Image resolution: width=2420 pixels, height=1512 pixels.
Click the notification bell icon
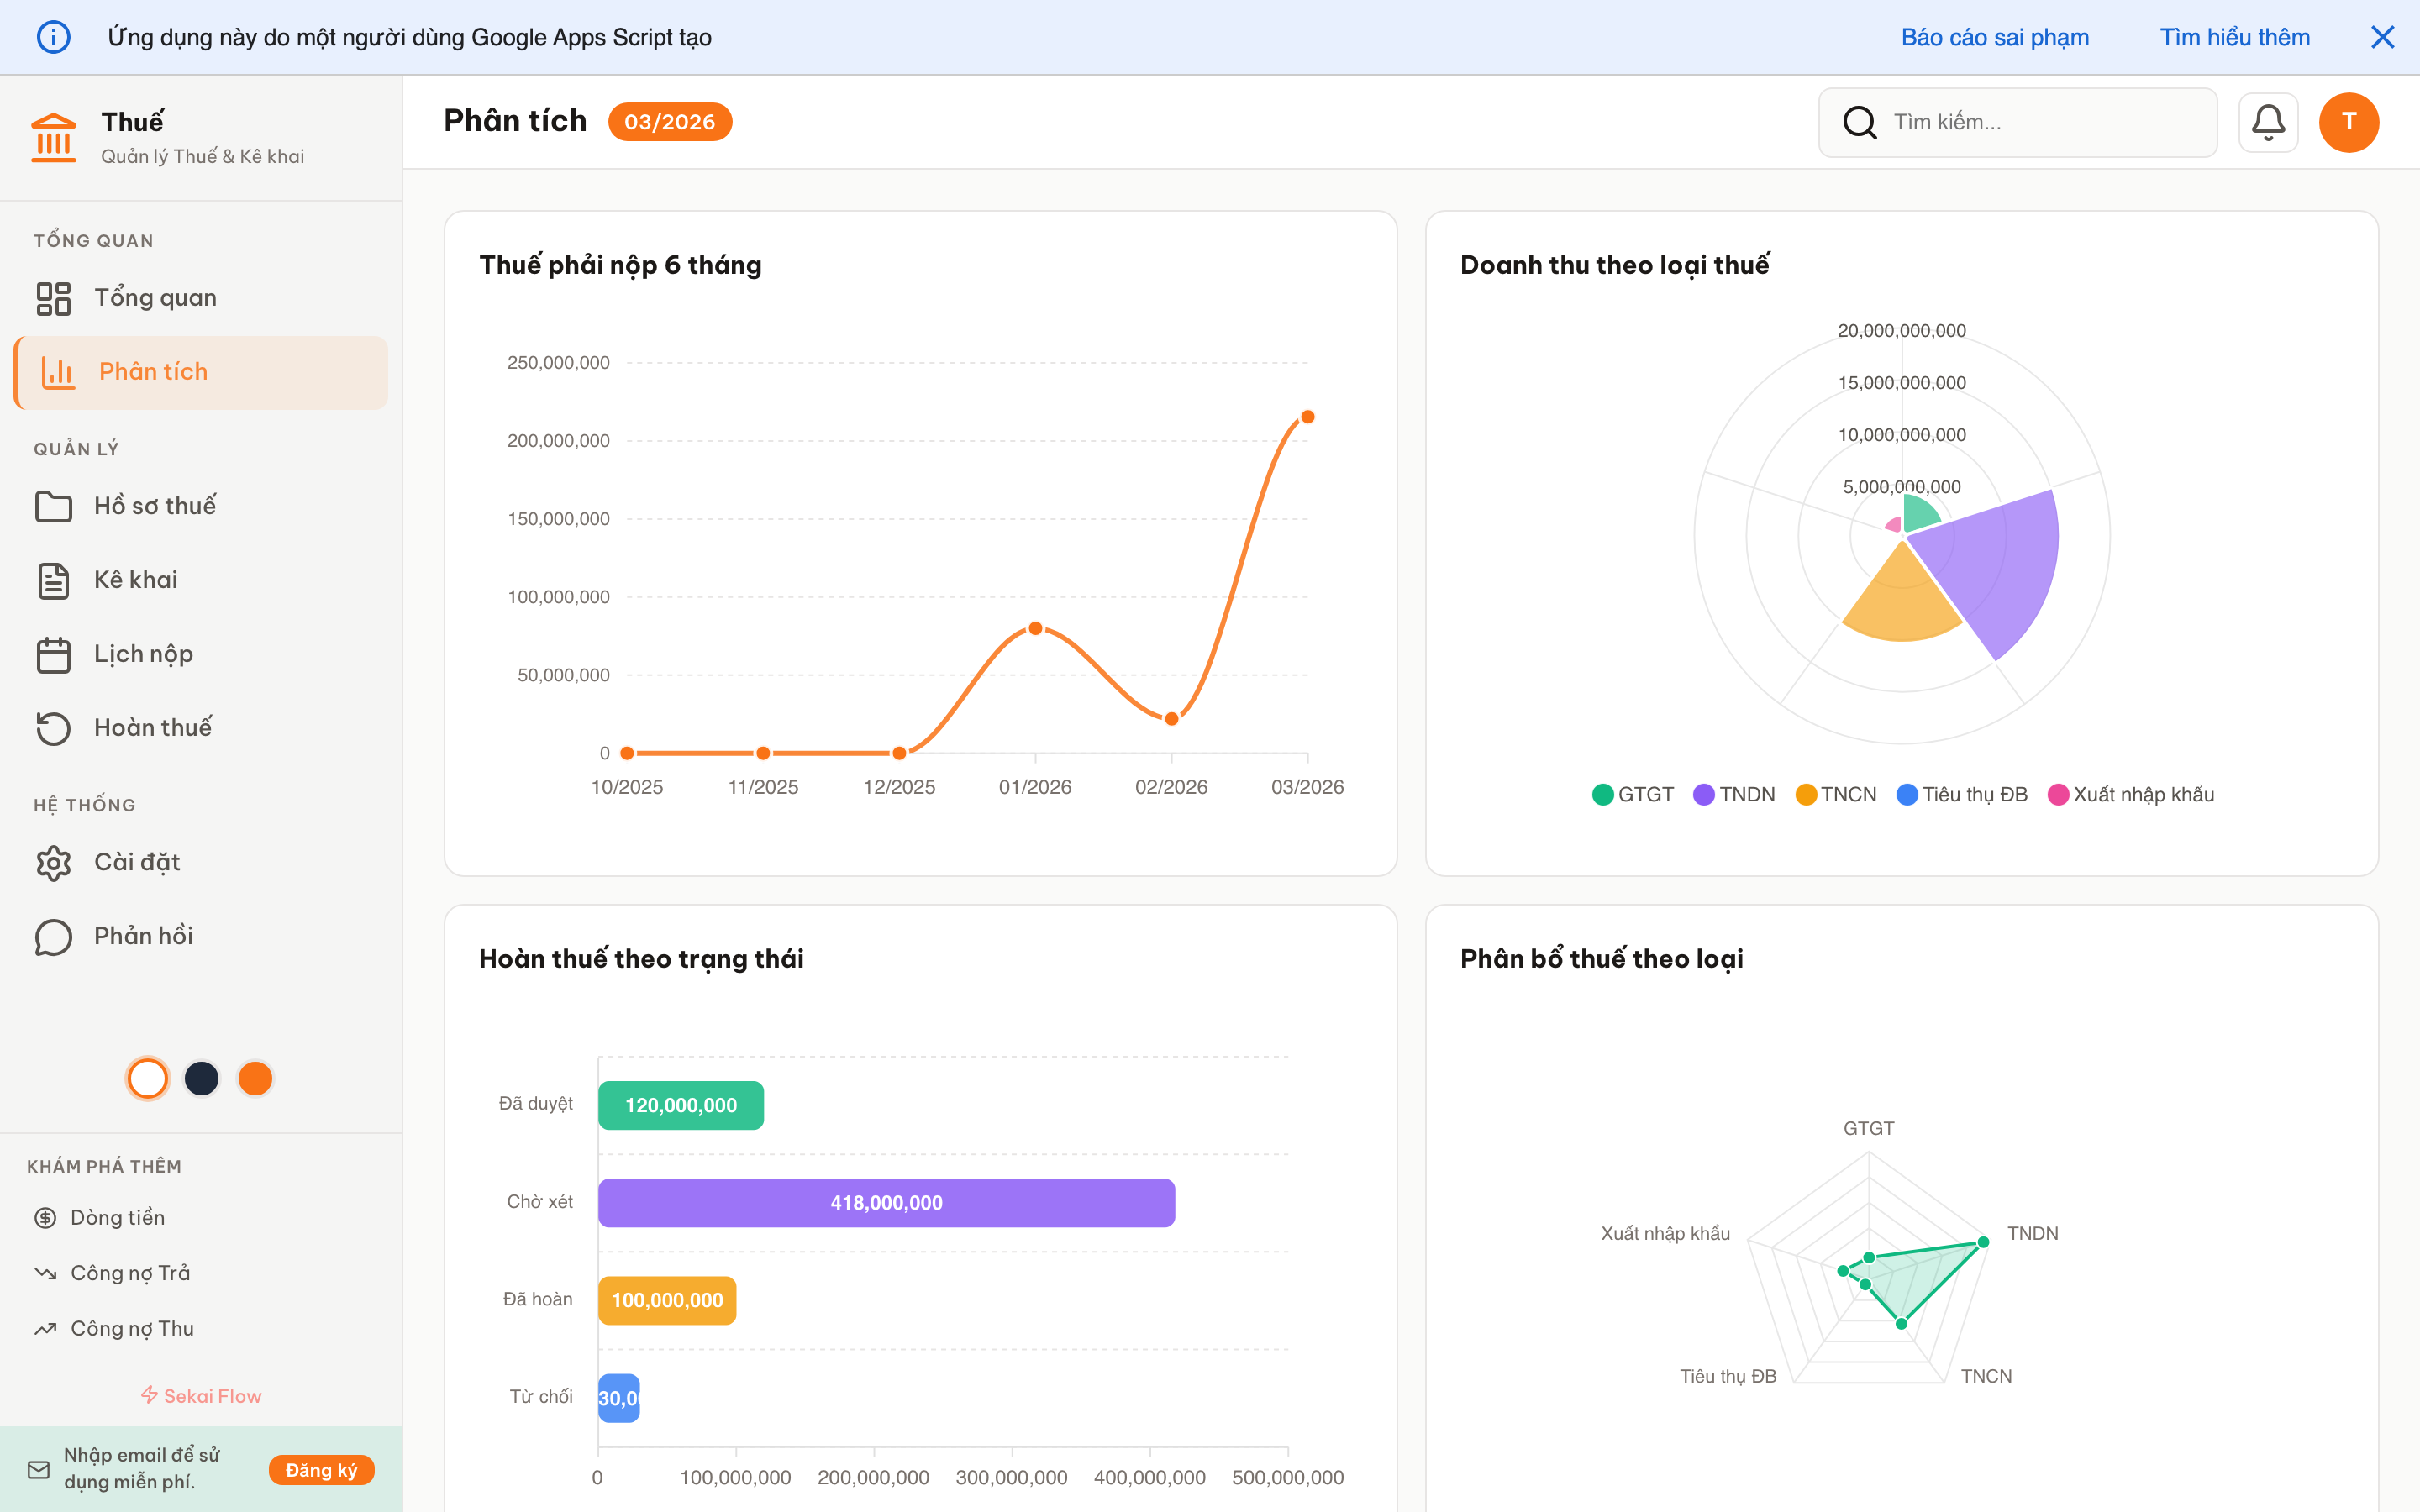coord(2267,122)
